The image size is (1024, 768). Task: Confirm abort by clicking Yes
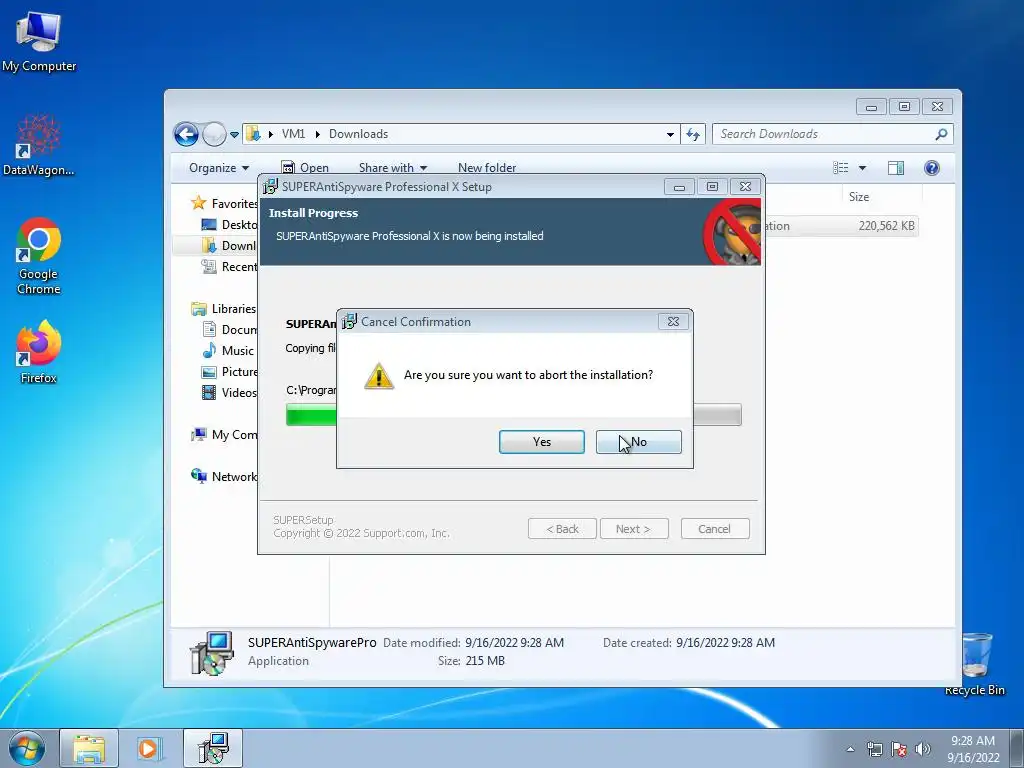tap(541, 442)
